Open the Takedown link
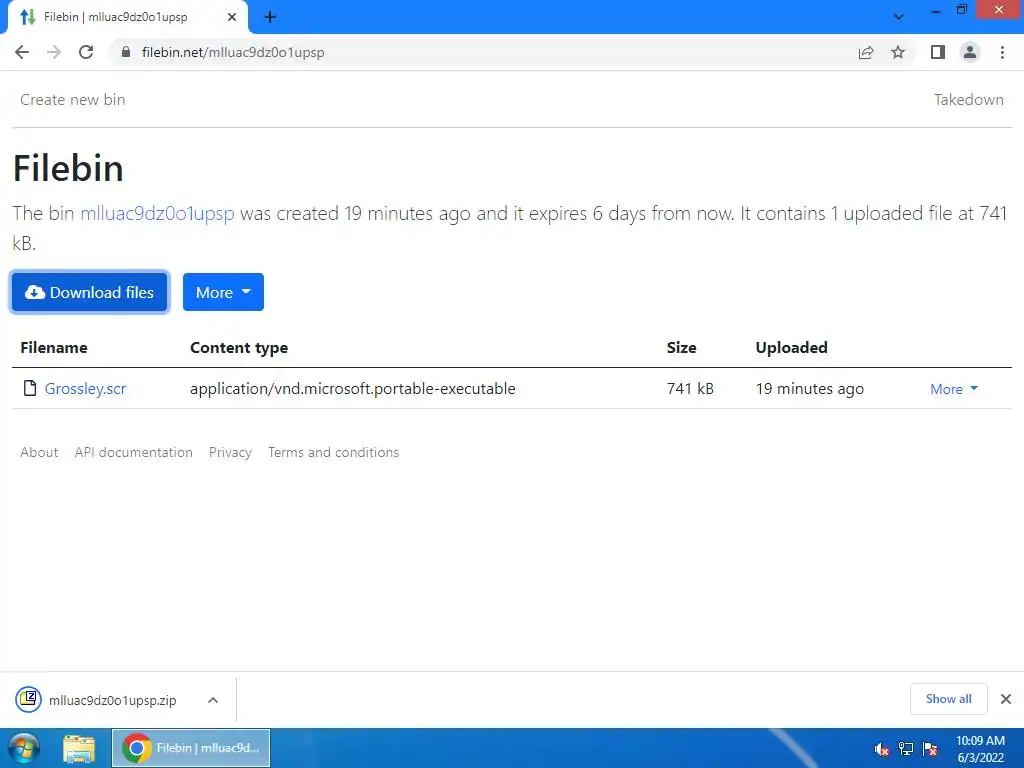The image size is (1024, 768). click(968, 100)
